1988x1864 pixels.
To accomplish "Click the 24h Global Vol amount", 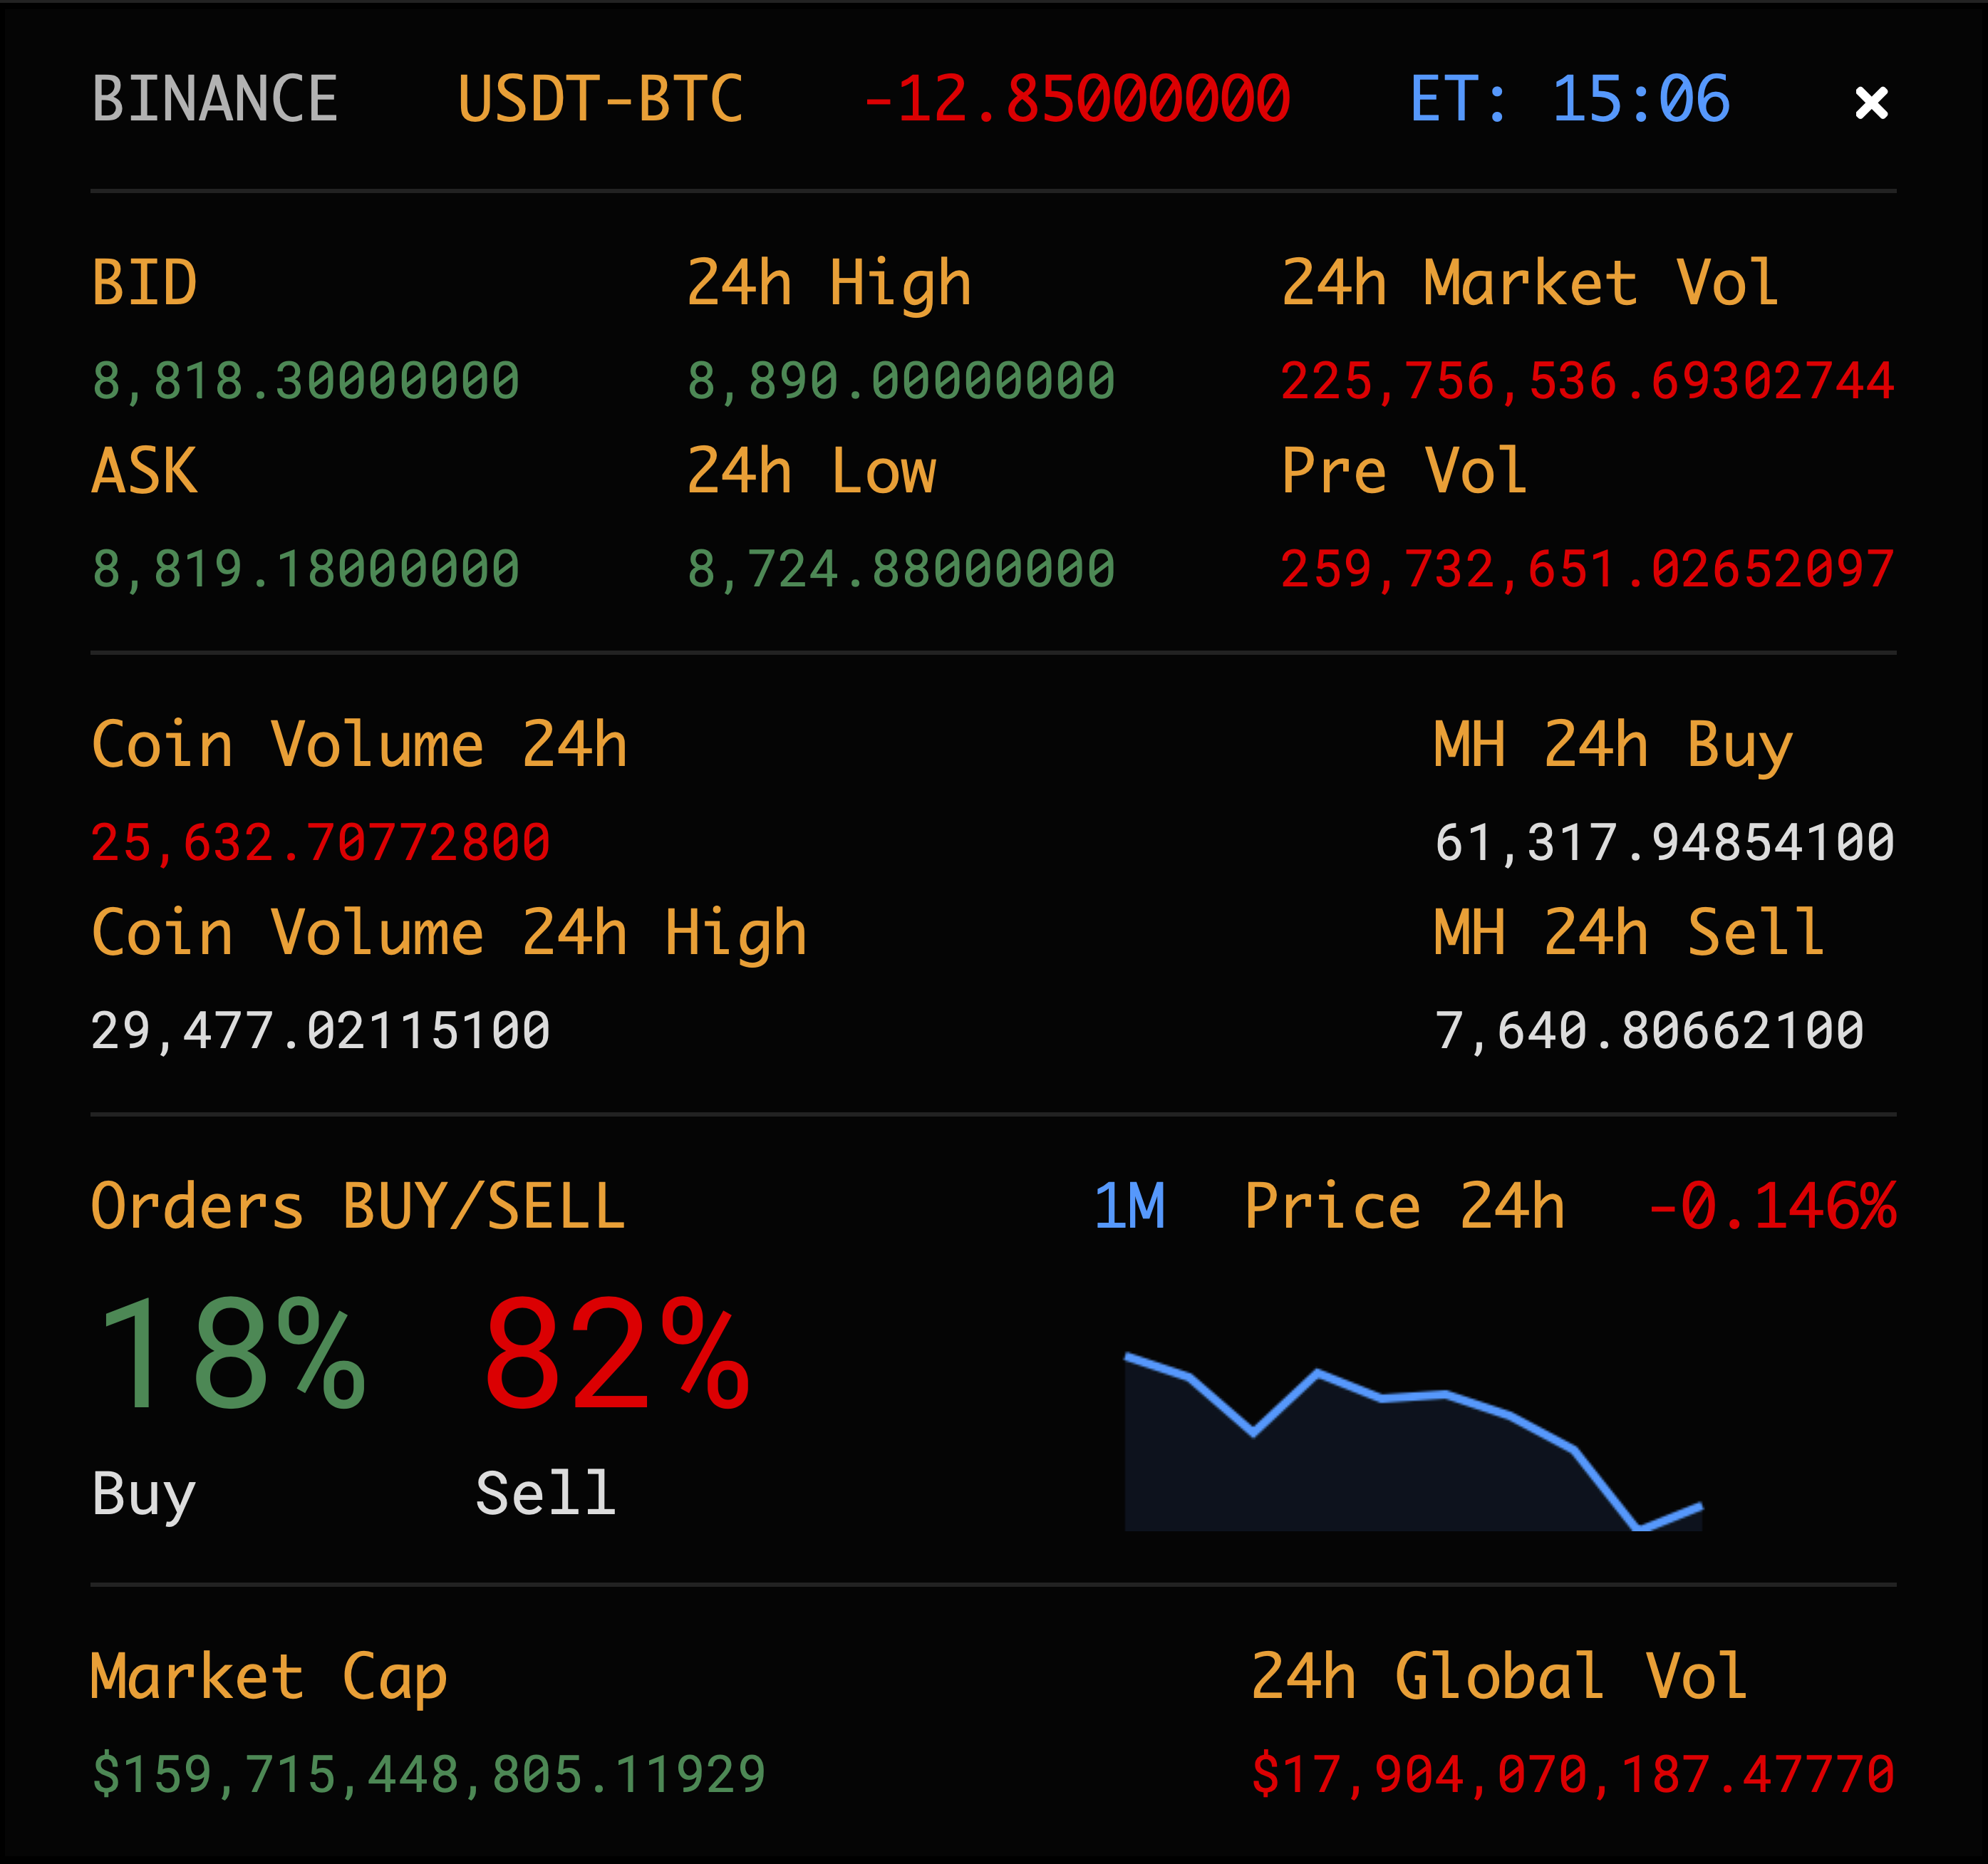I will 1573,1774.
